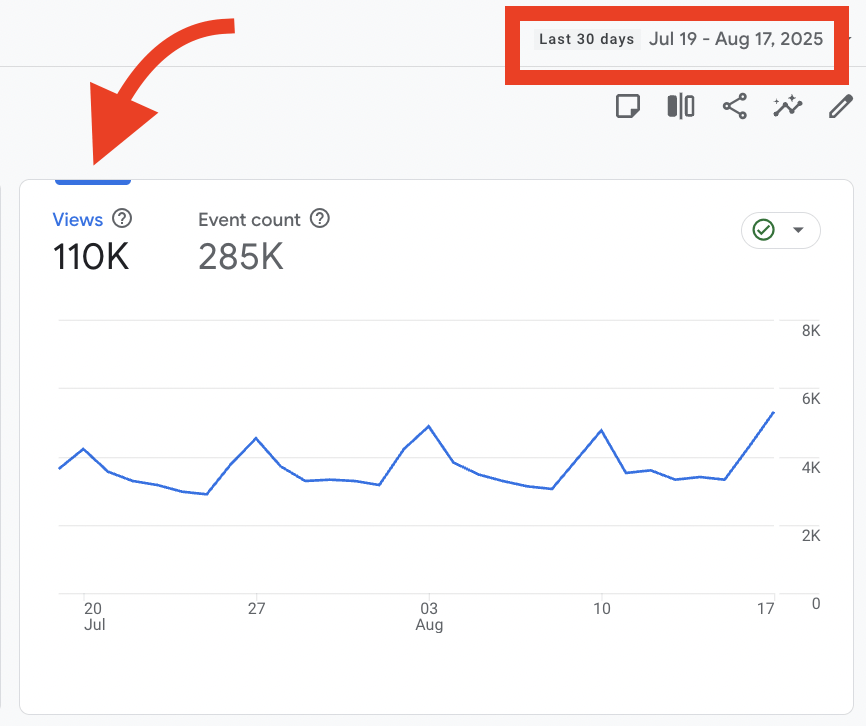The image size is (866, 726).
Task: Click the 110K views value
Action: coord(91,257)
